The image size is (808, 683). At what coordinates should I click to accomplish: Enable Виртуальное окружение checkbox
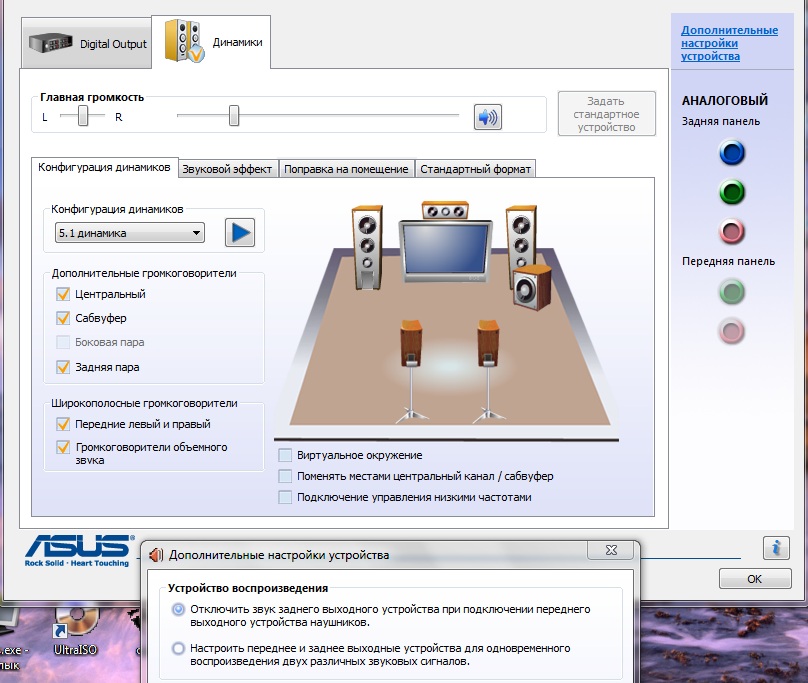pos(285,455)
